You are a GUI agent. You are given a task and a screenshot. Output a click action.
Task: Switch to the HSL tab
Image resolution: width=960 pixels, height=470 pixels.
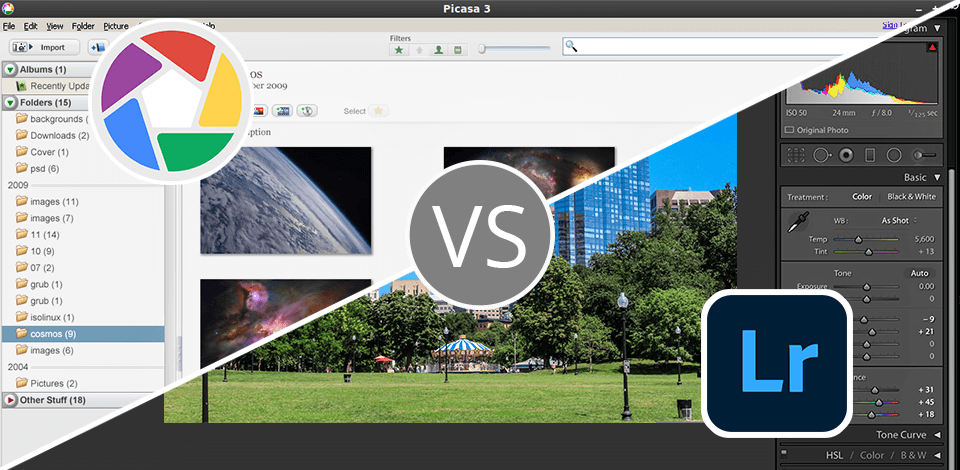click(834, 455)
